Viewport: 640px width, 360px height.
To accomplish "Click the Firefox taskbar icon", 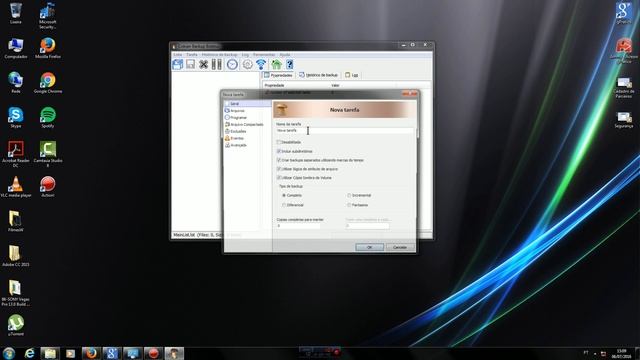I will click(91, 353).
